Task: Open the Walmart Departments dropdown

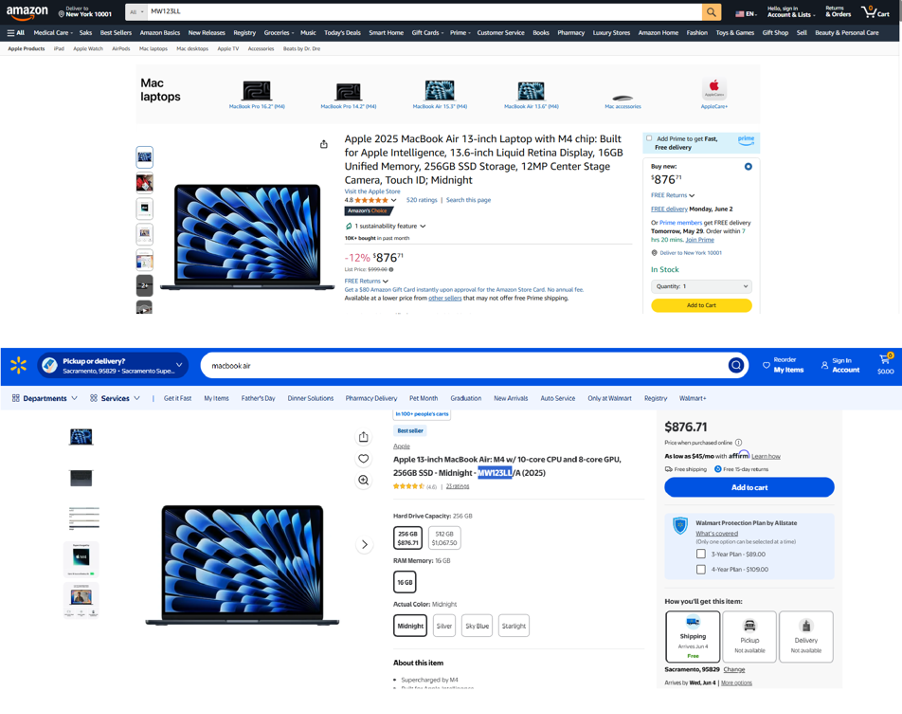Action: pyautogui.click(x=45, y=398)
